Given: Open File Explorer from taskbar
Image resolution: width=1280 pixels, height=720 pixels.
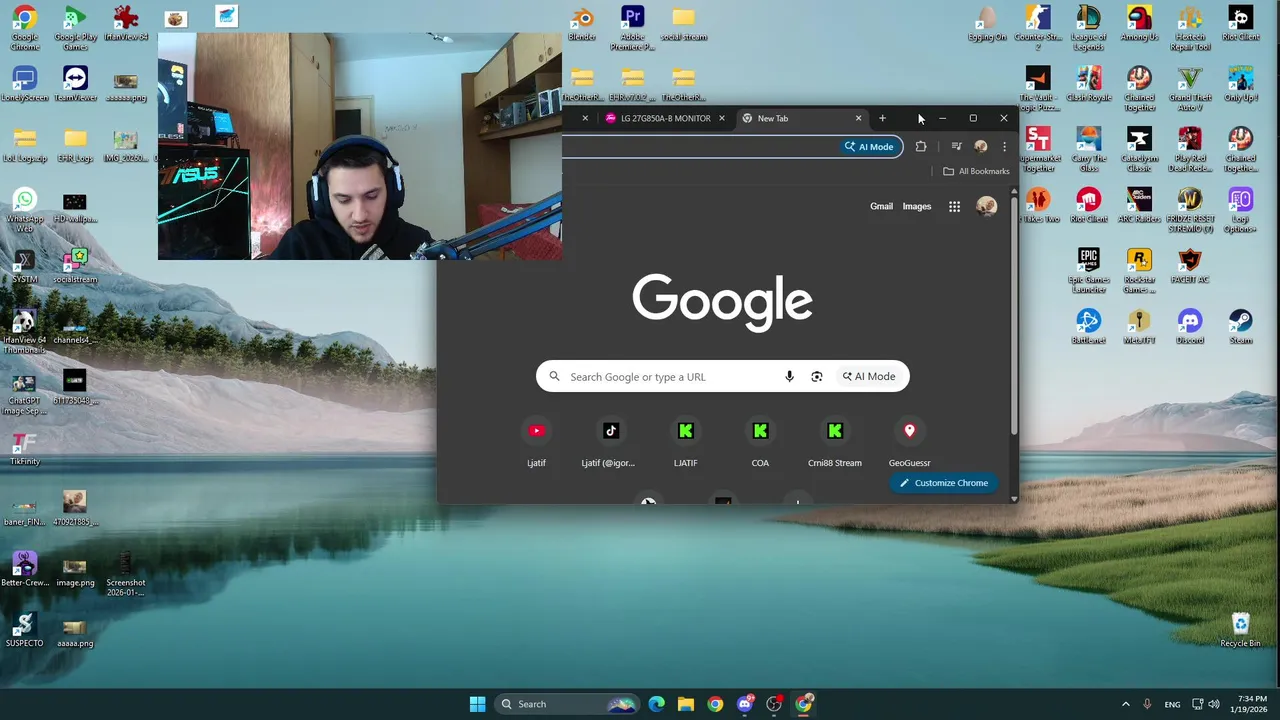Looking at the screenshot, I should point(686,704).
